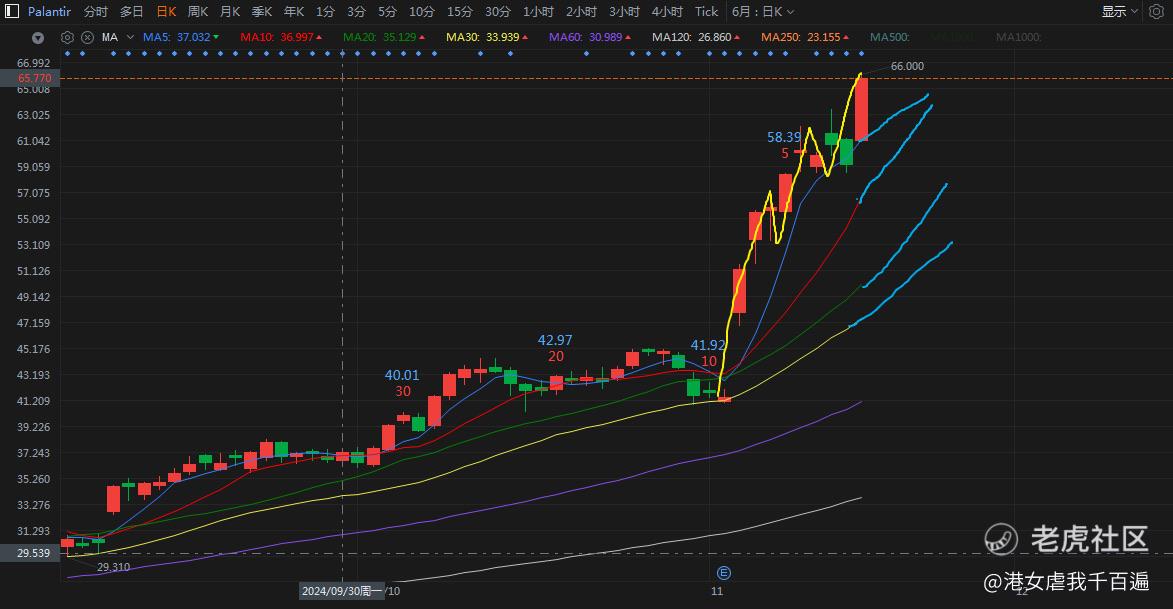Image resolution: width=1173 pixels, height=609 pixels.
Task: Click the 11 month label on time axis
Action: click(x=717, y=591)
